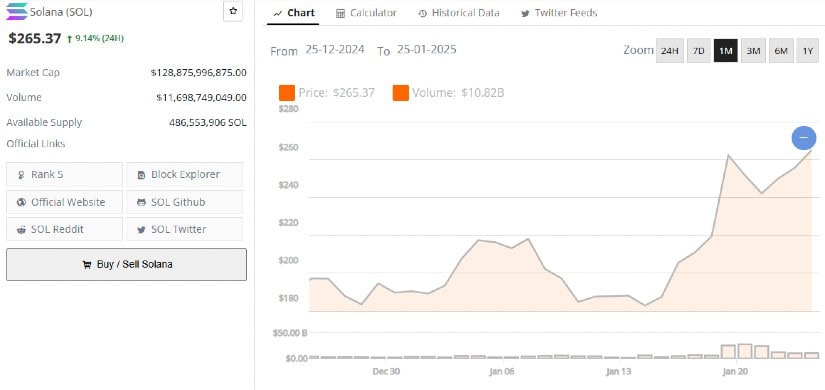
Task: Click the shopping cart icon on Buy button
Action: 87,265
